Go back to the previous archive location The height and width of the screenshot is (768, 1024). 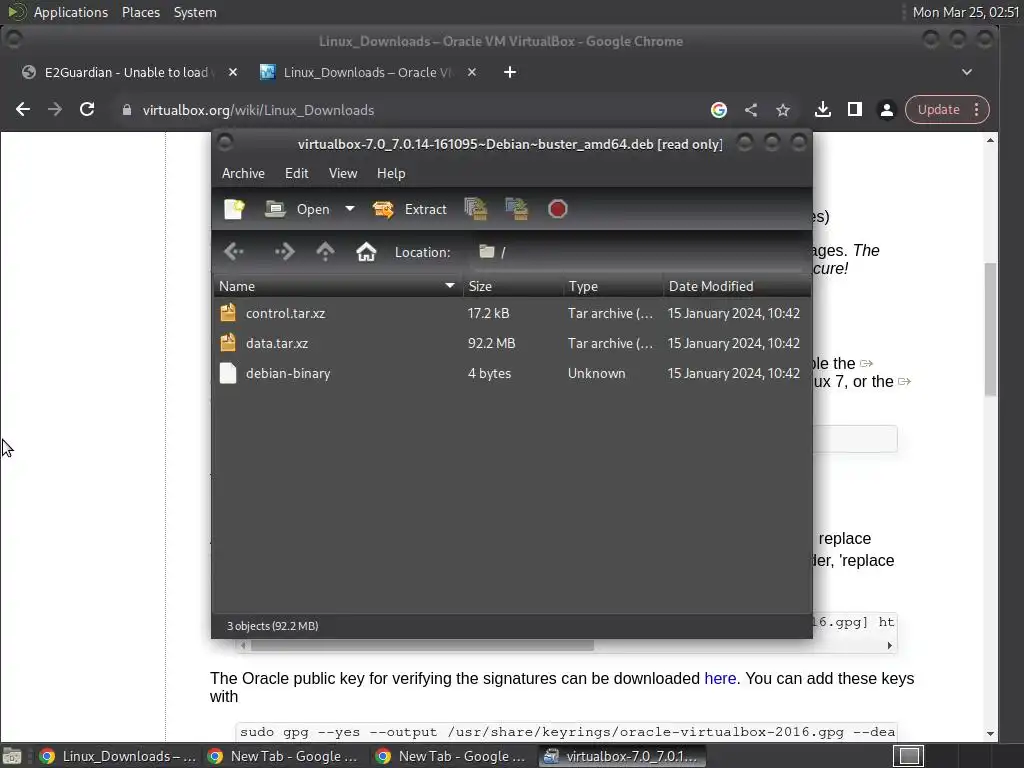click(x=234, y=252)
